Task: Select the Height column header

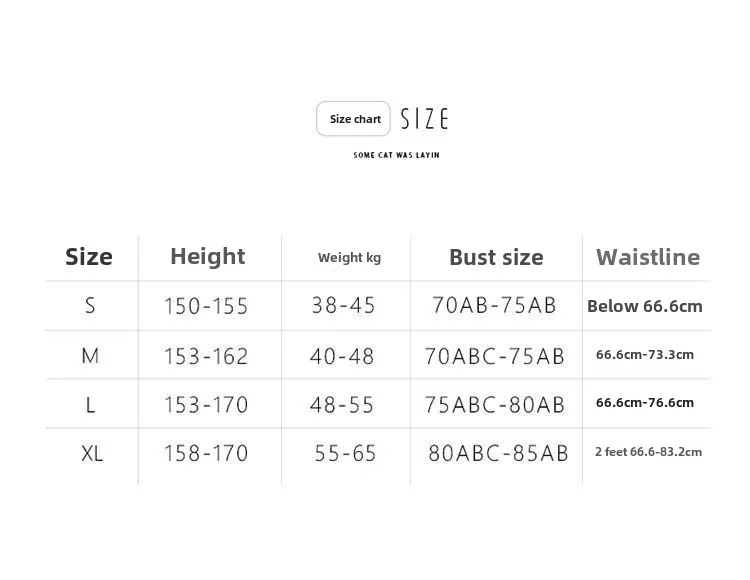Action: (x=208, y=256)
